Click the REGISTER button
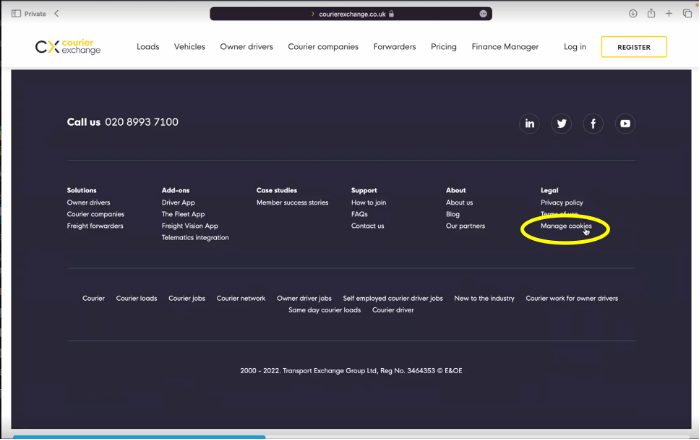This screenshot has height=440, width=700. pos(634,47)
